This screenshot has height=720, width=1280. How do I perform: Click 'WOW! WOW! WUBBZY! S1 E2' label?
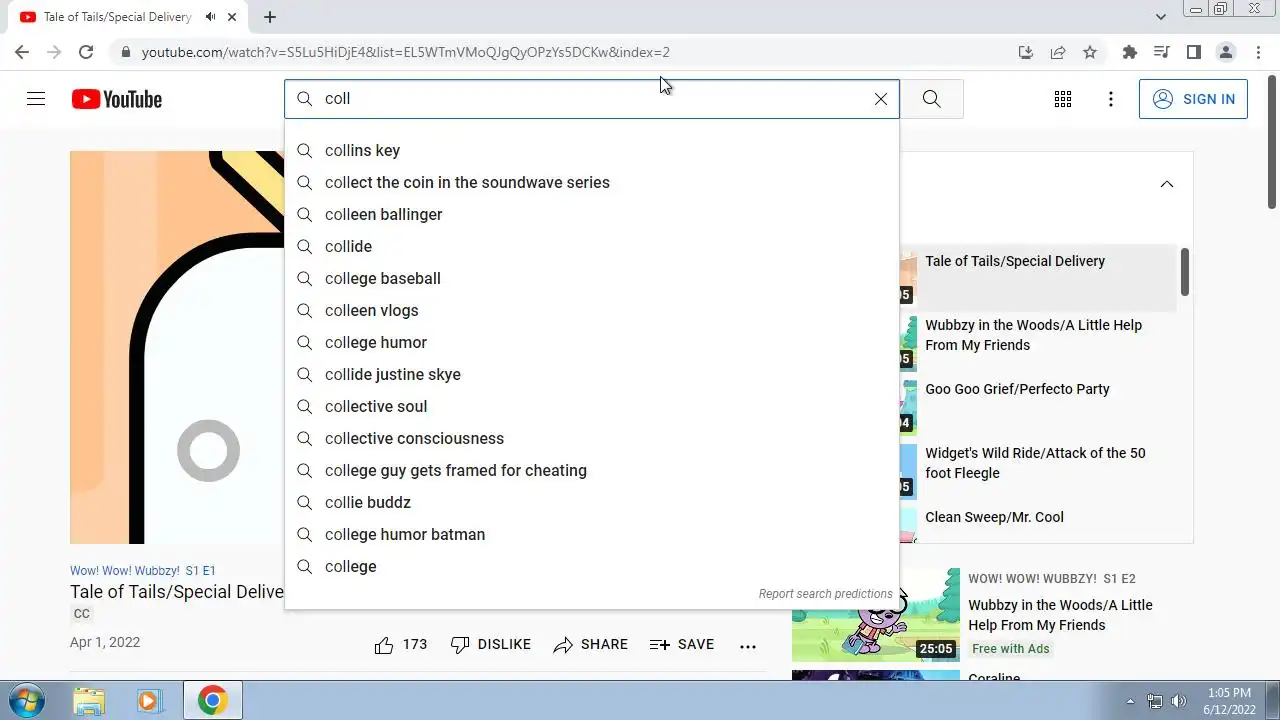1052,579
